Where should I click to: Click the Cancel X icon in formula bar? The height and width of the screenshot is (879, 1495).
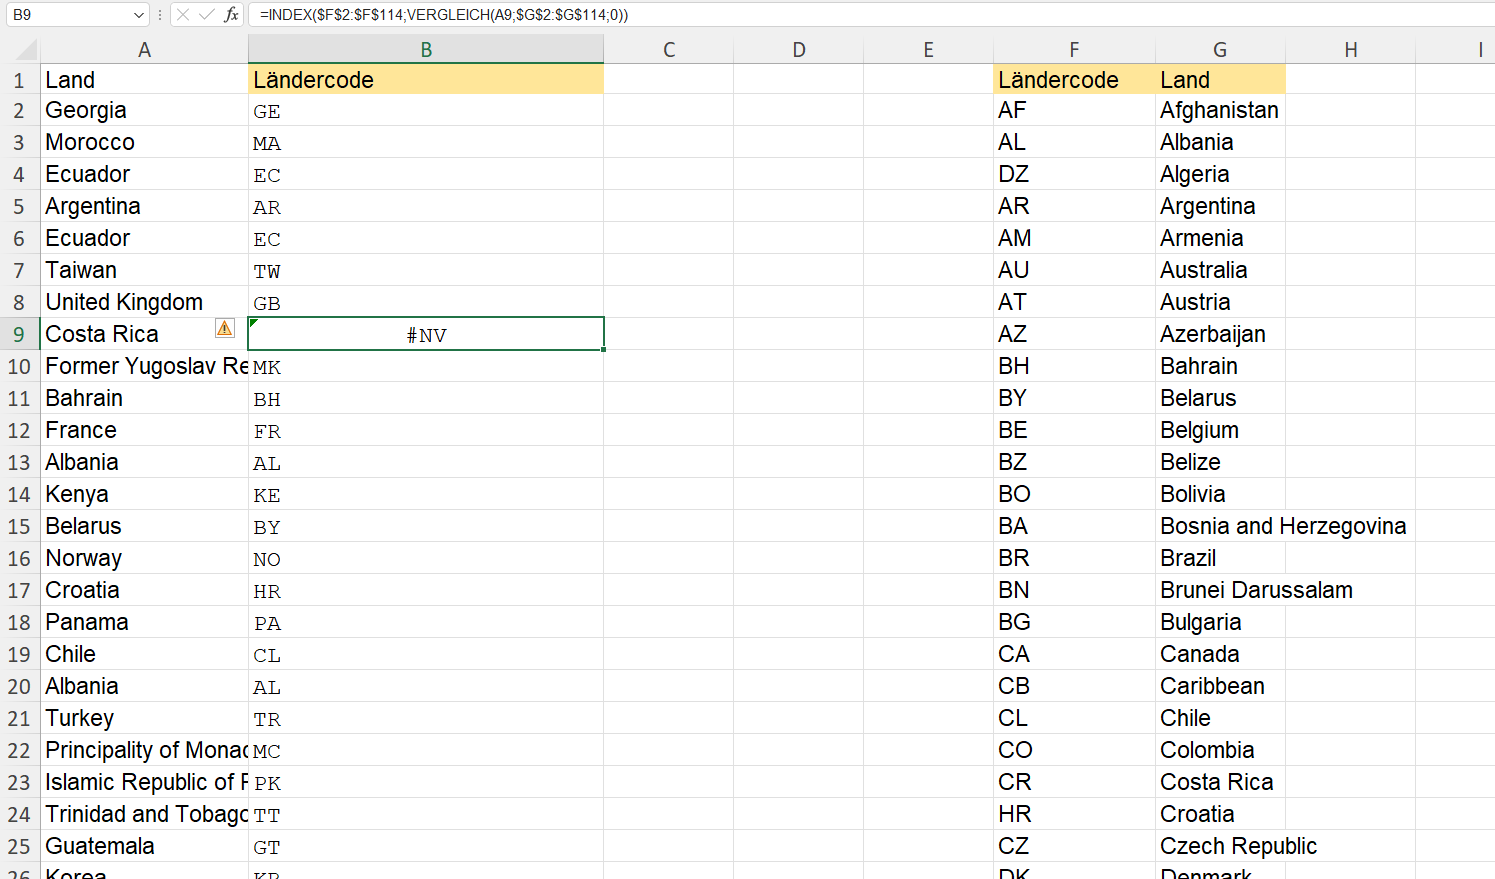point(183,15)
